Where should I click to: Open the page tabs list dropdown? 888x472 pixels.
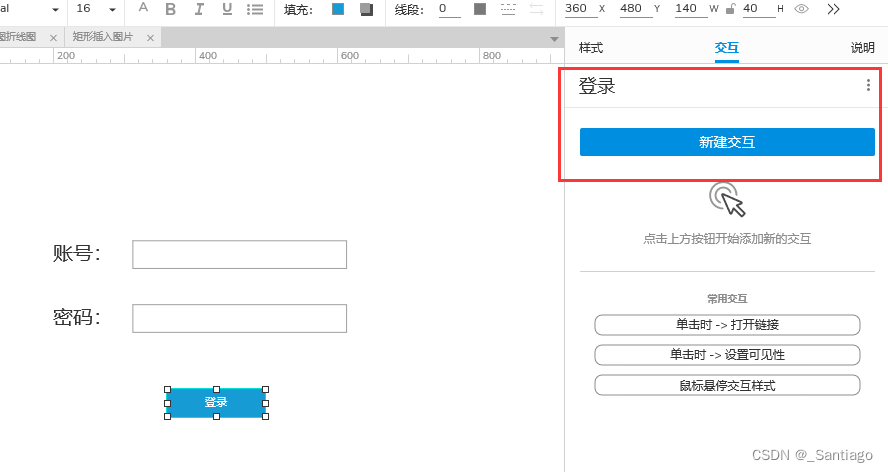(554, 39)
